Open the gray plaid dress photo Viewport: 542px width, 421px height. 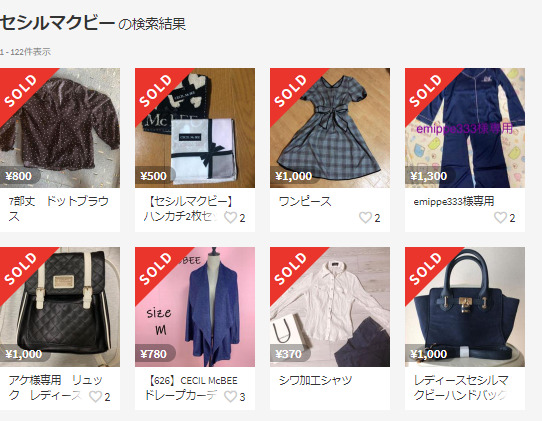(330, 128)
